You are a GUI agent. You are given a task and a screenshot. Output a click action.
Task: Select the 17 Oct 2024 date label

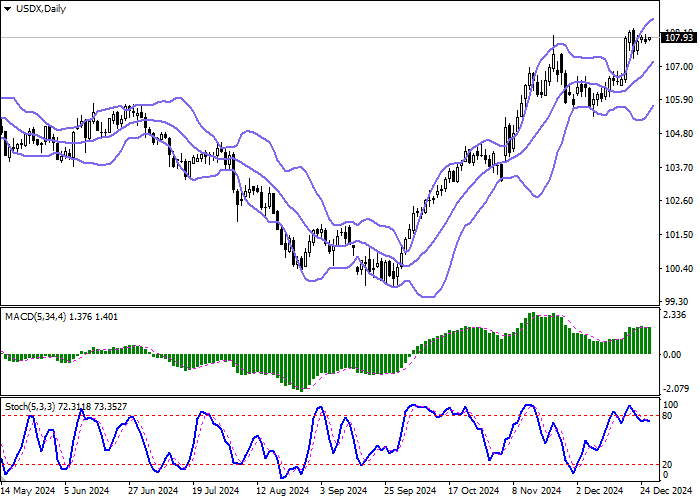471,491
